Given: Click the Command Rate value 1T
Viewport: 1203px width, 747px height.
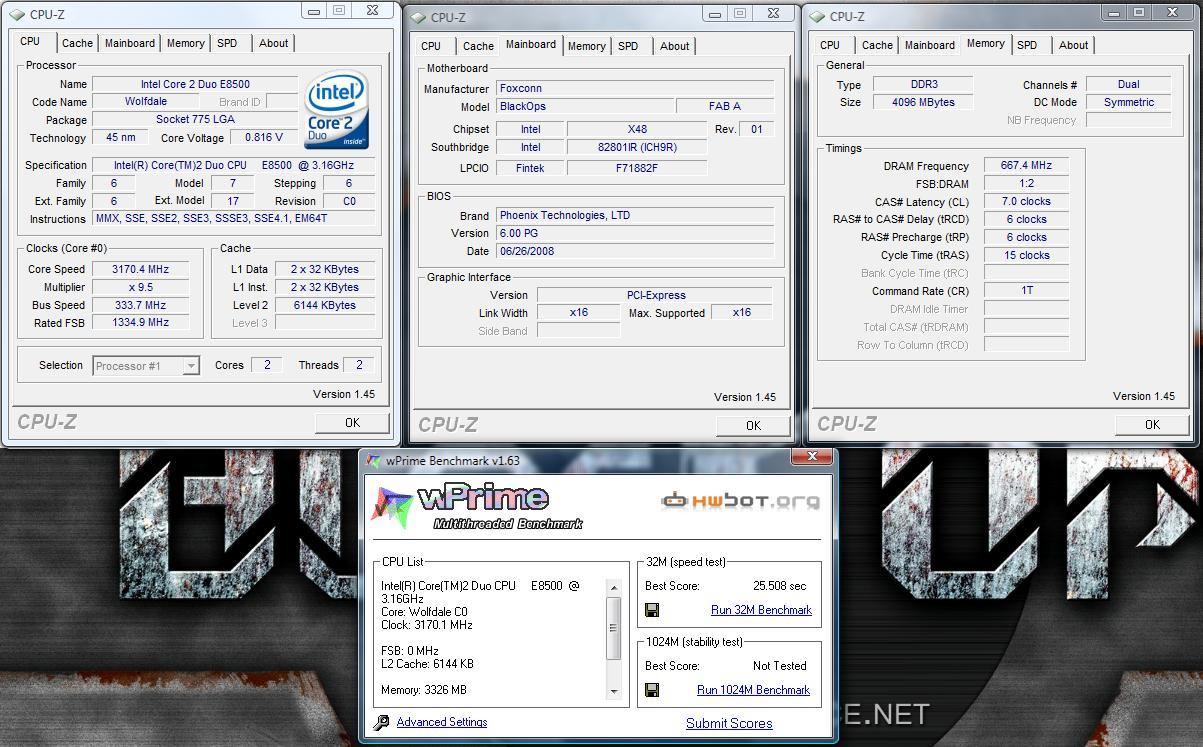Looking at the screenshot, I should tap(1027, 291).
